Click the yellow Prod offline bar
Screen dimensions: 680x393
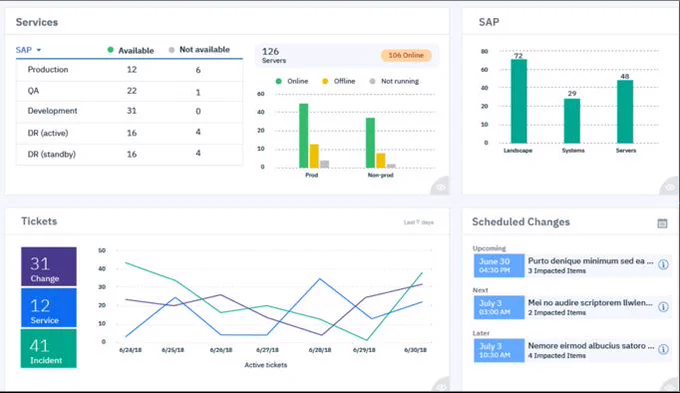coord(314,156)
